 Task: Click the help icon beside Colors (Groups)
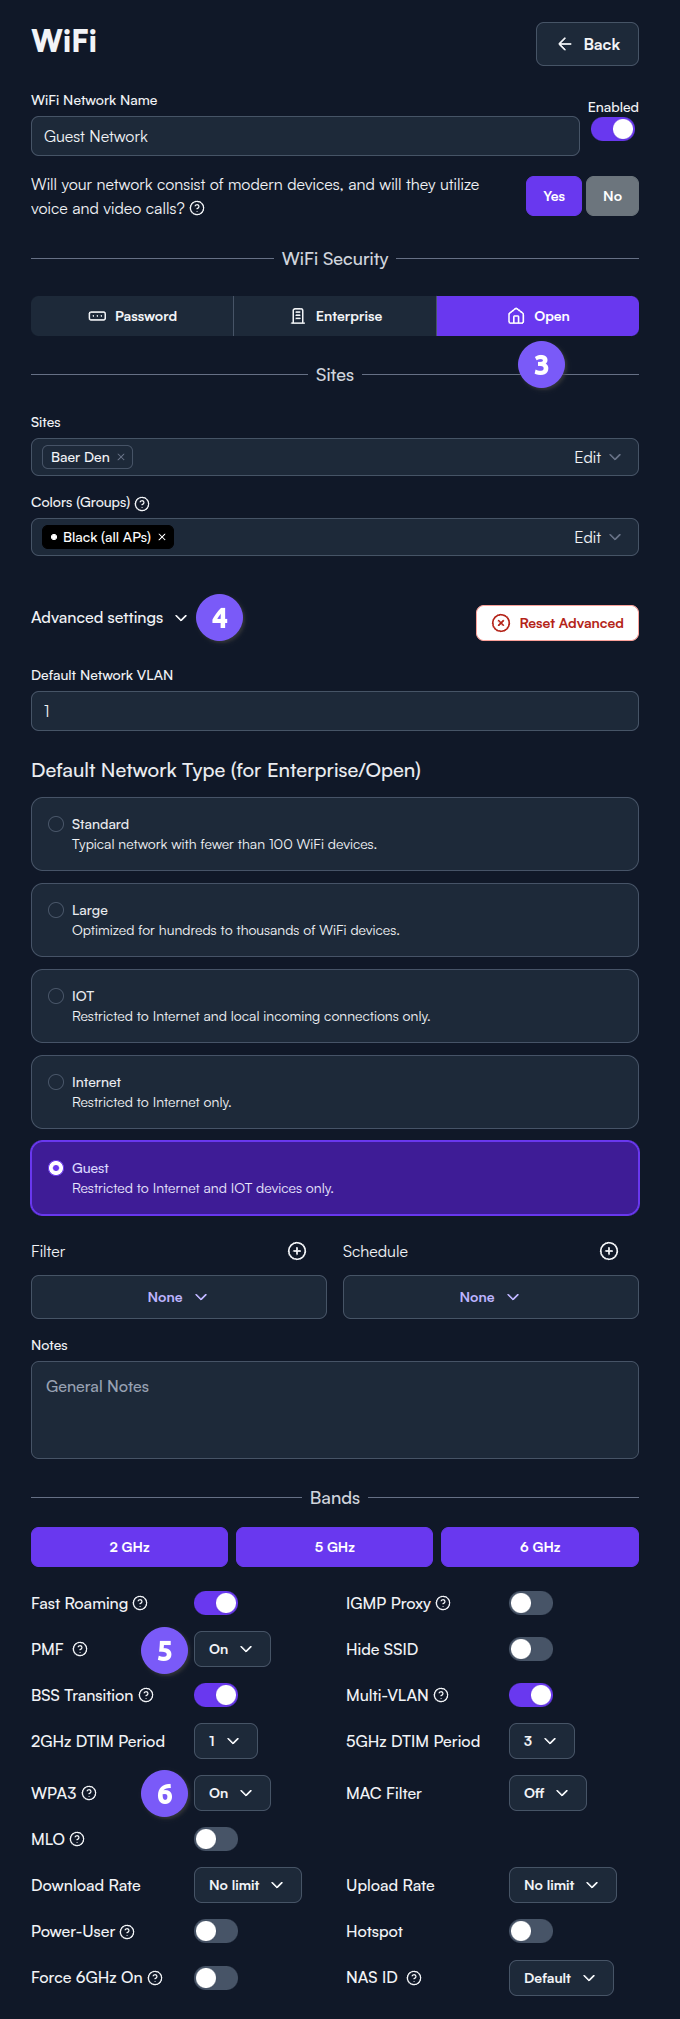tap(142, 503)
